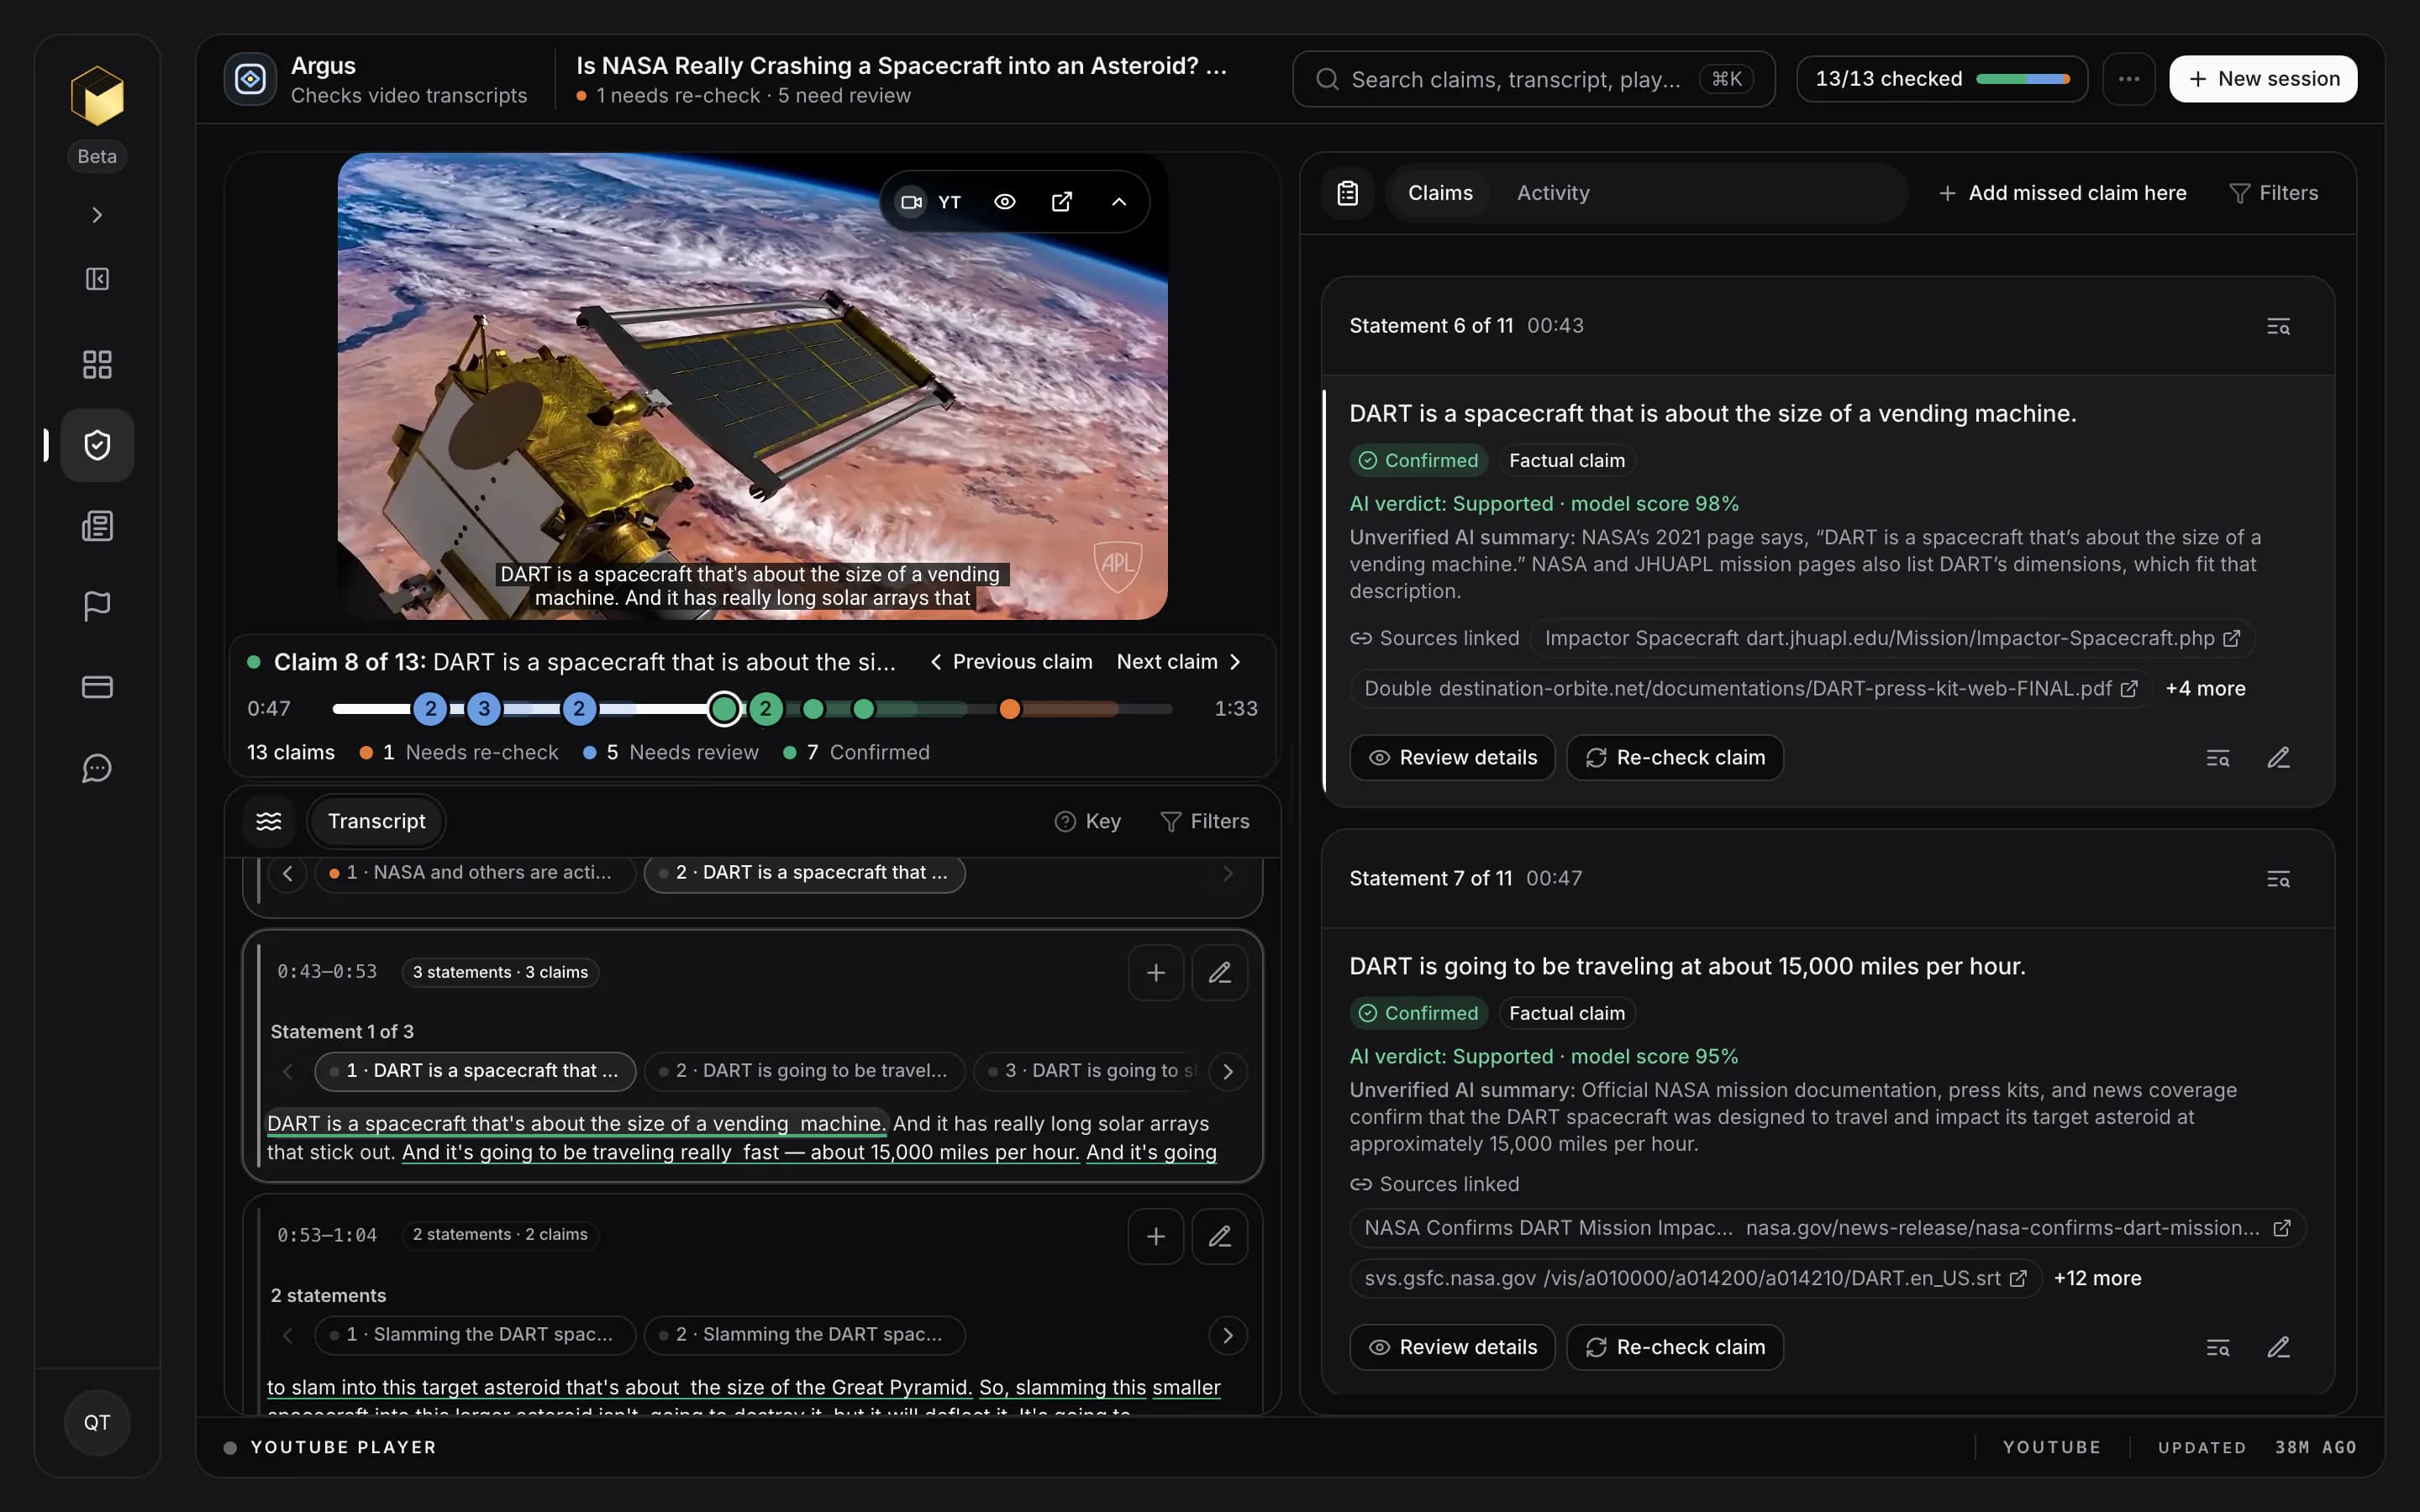Open video in external window icon
Image resolution: width=2420 pixels, height=1512 pixels.
tap(1062, 202)
